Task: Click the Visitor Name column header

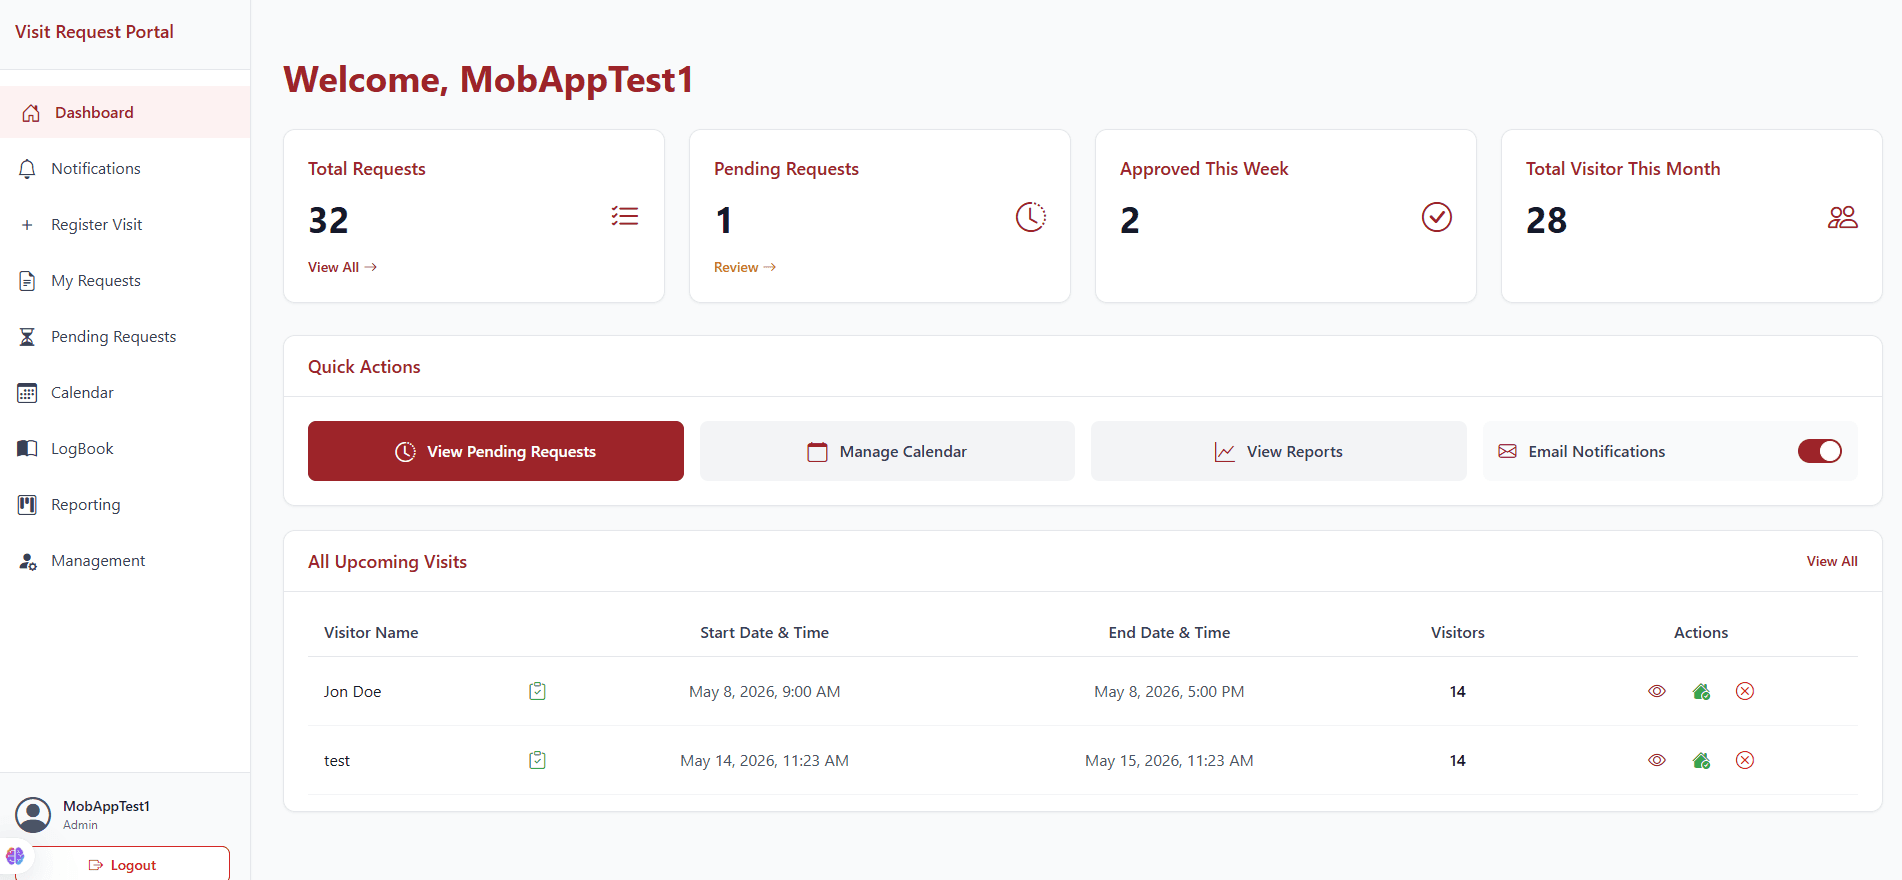Action: click(371, 633)
